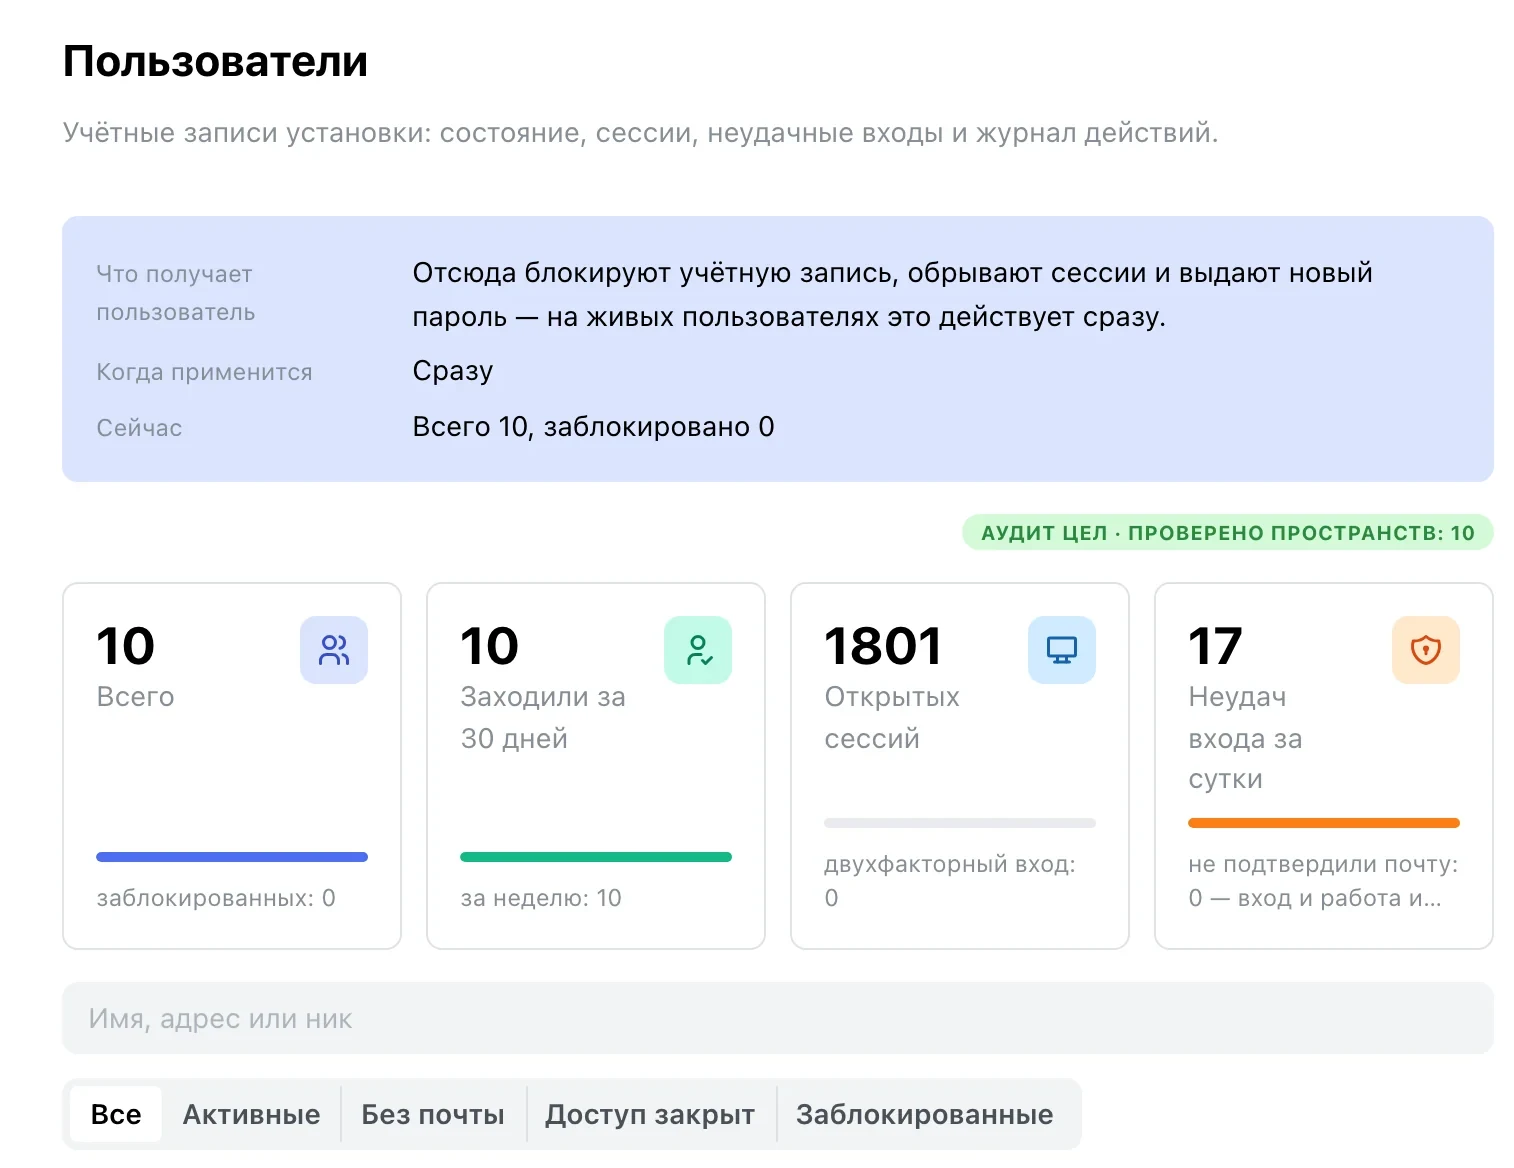1514x1168 pixels.
Task: Switch to Заблокированные tab
Action: [925, 1114]
